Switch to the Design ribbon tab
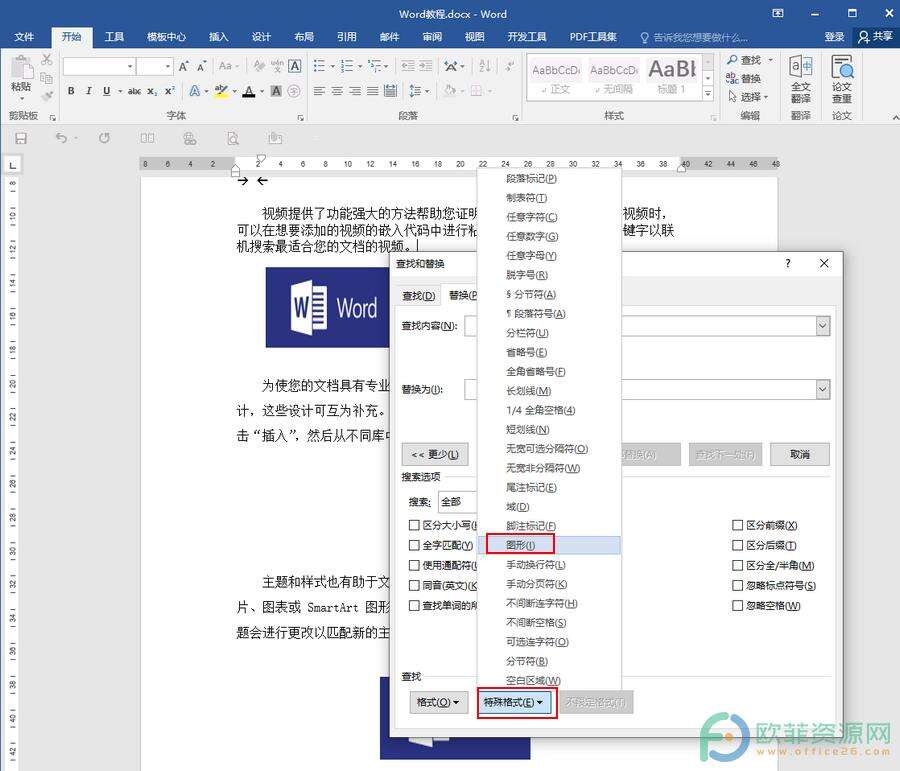Image resolution: width=900 pixels, height=771 pixels. (261, 37)
